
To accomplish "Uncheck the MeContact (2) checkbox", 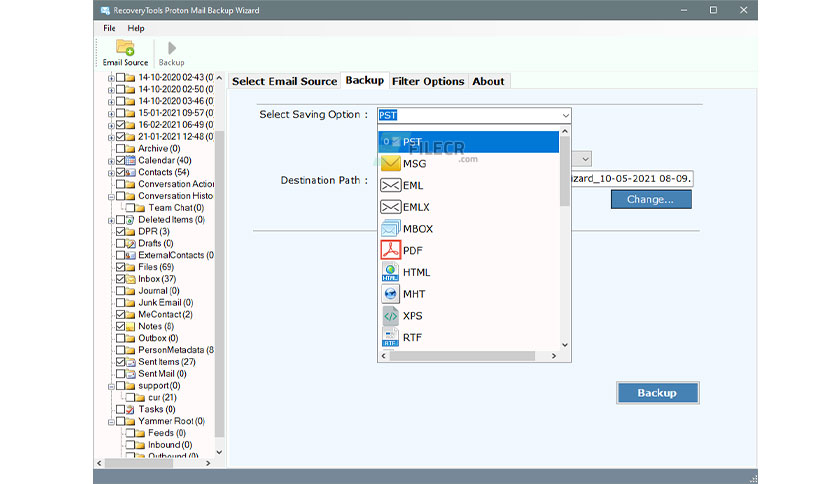I will coord(120,314).
